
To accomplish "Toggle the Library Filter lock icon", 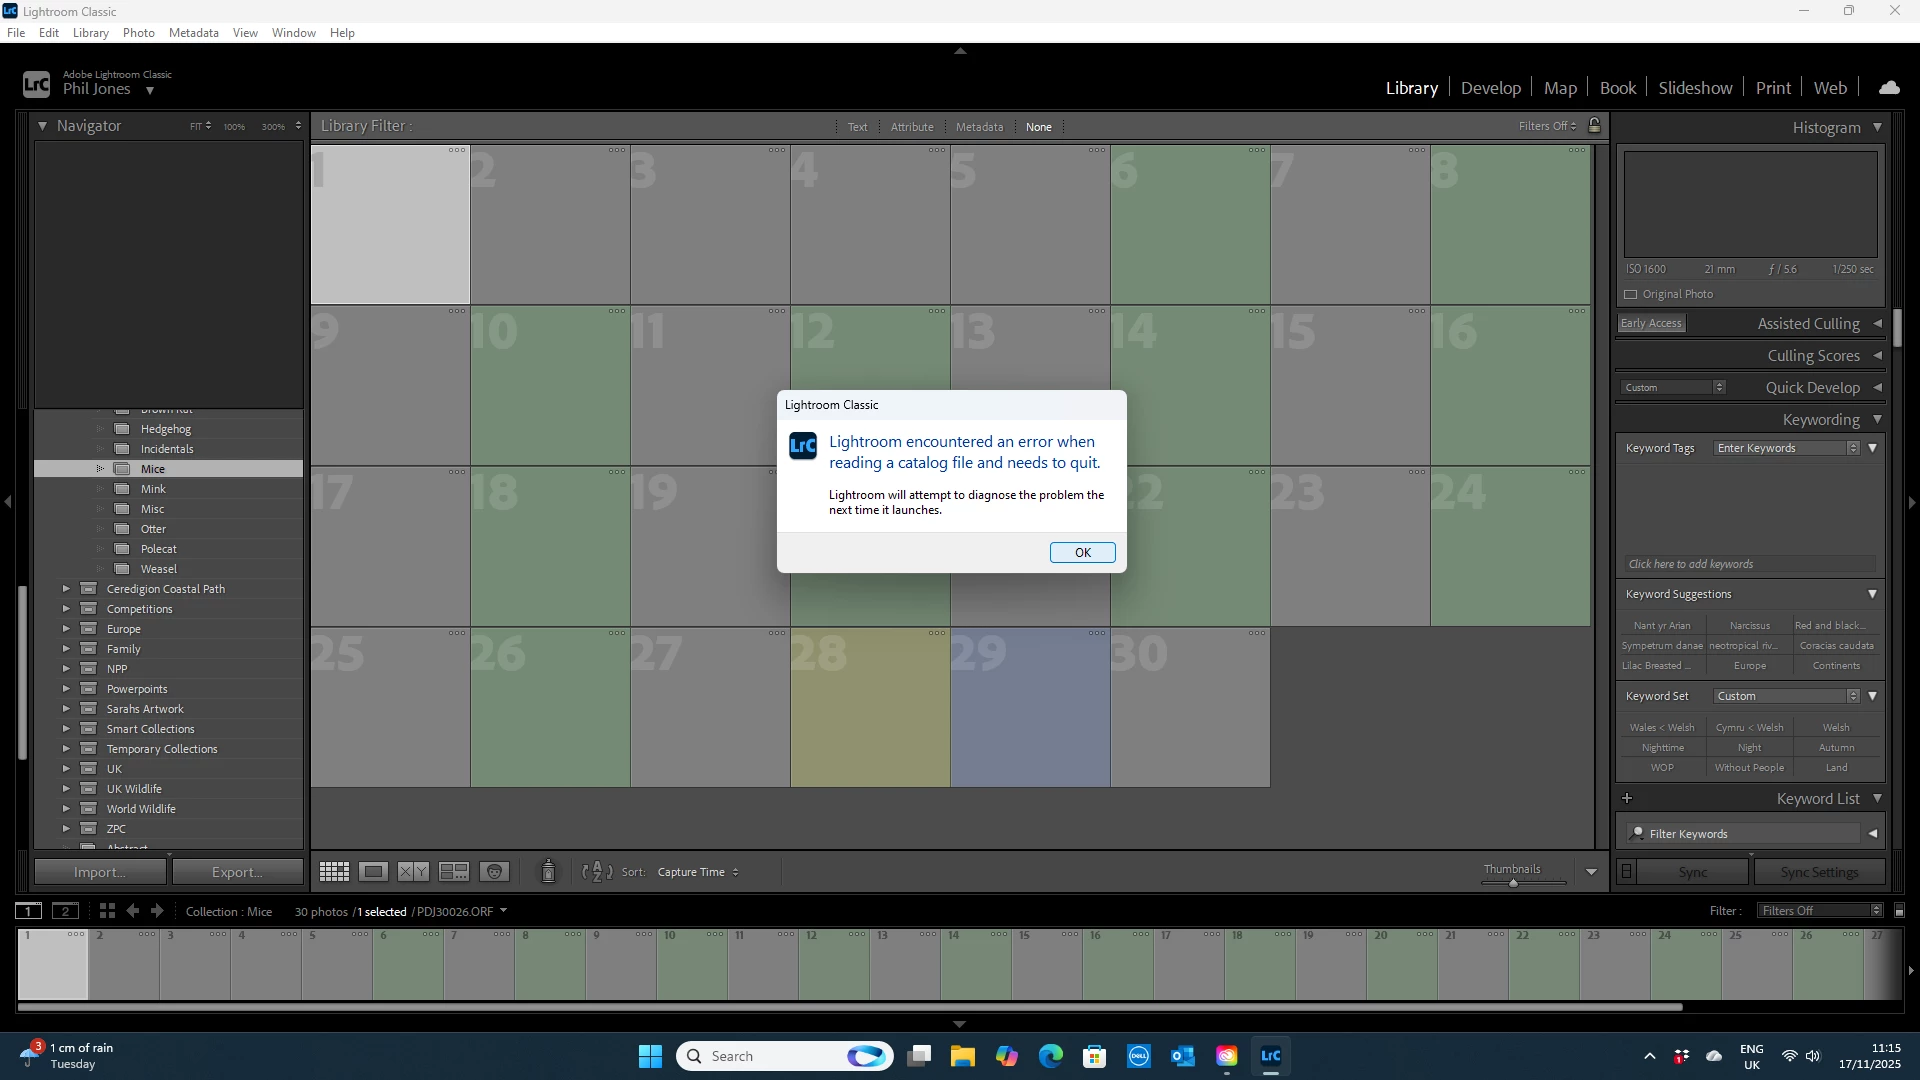I will [1595, 126].
